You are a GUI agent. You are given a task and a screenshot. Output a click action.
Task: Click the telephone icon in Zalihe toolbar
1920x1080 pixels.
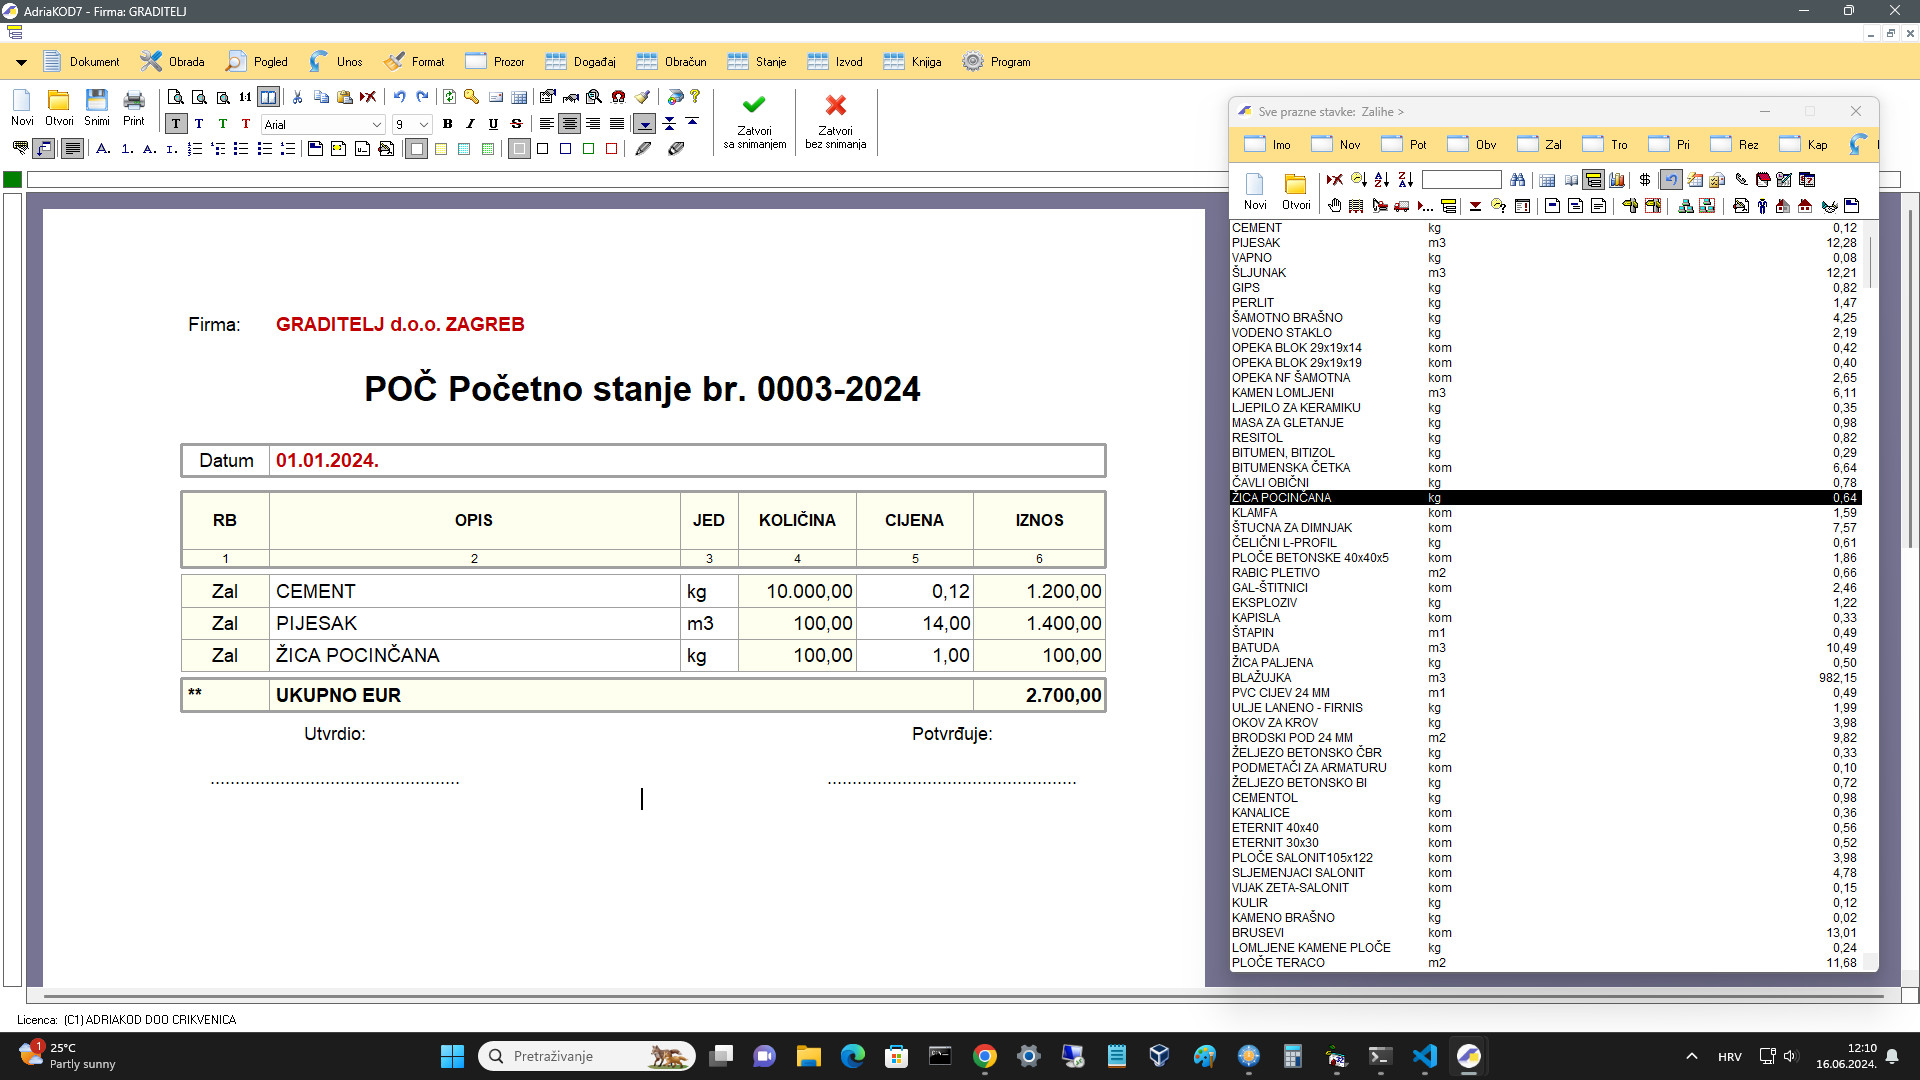click(1741, 180)
